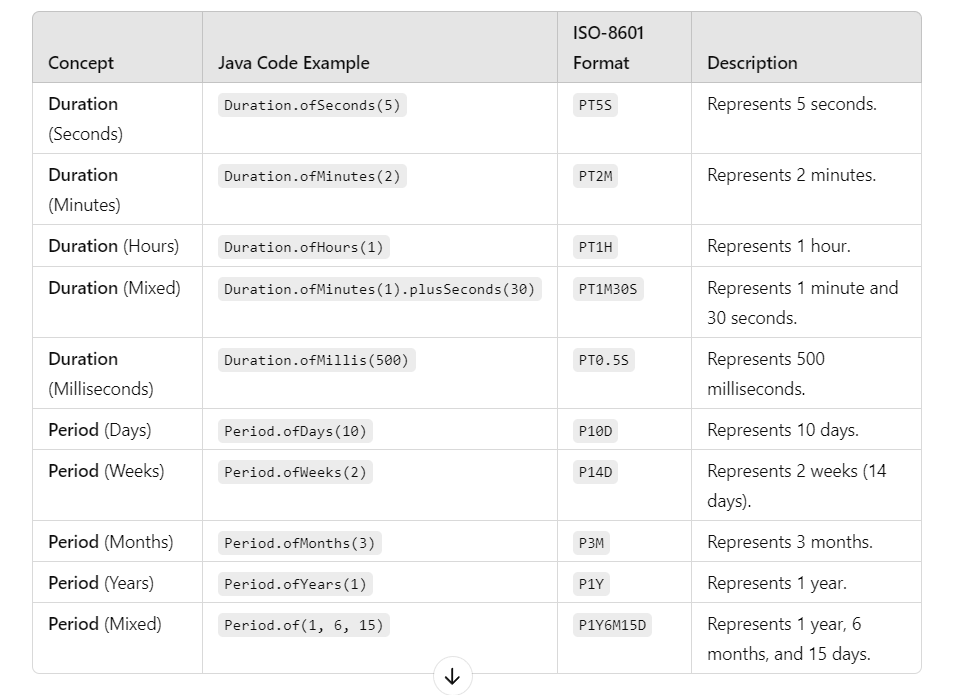
Task: Select the Duration.ofMinutes(1).plusSeconds(30) code
Action: coord(380,289)
